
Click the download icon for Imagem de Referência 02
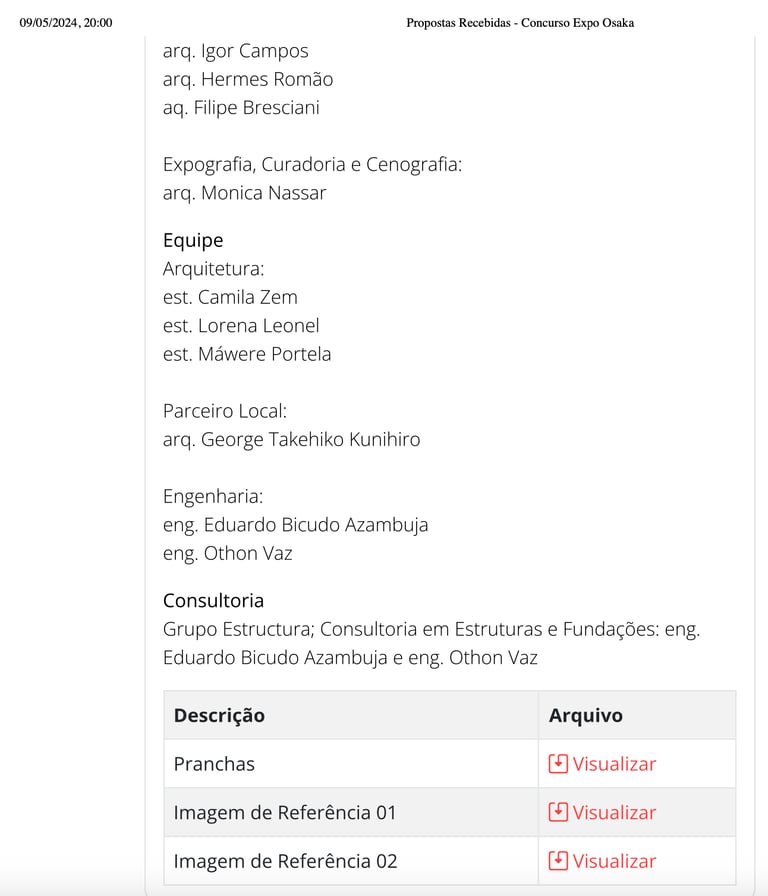click(558, 861)
